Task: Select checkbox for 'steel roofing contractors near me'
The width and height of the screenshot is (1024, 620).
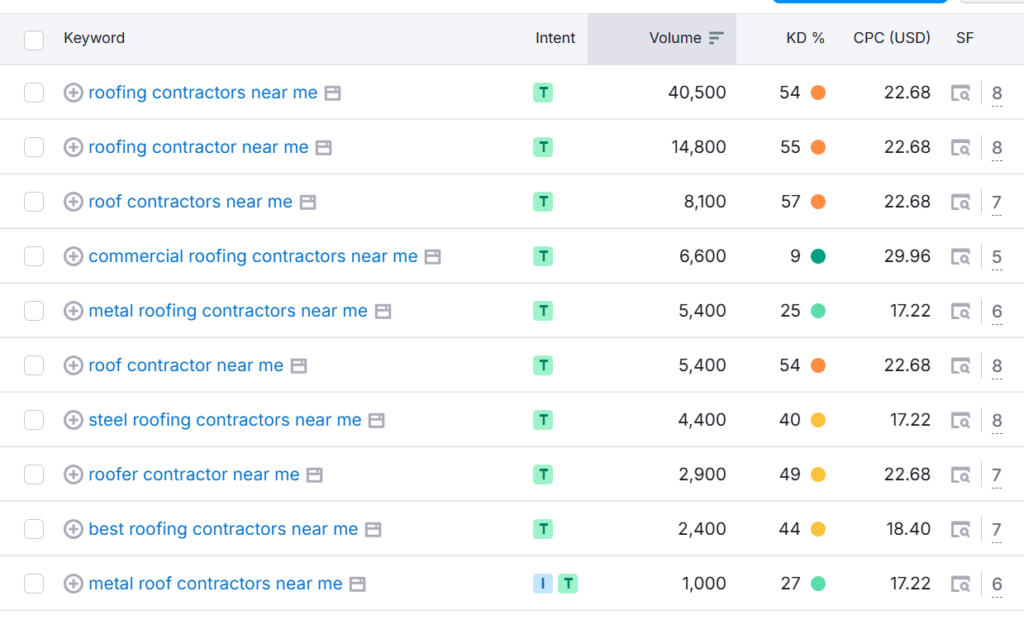Action: [x=34, y=420]
